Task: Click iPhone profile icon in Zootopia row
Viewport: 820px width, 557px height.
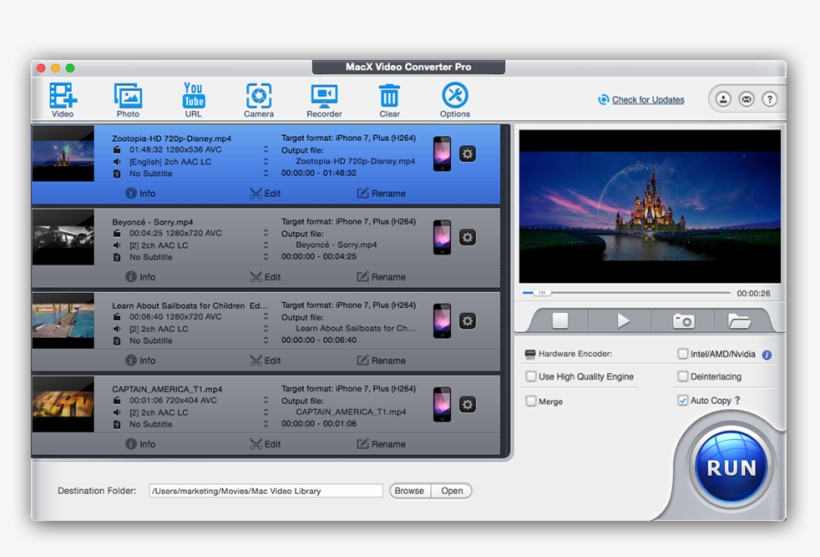Action: click(442, 154)
